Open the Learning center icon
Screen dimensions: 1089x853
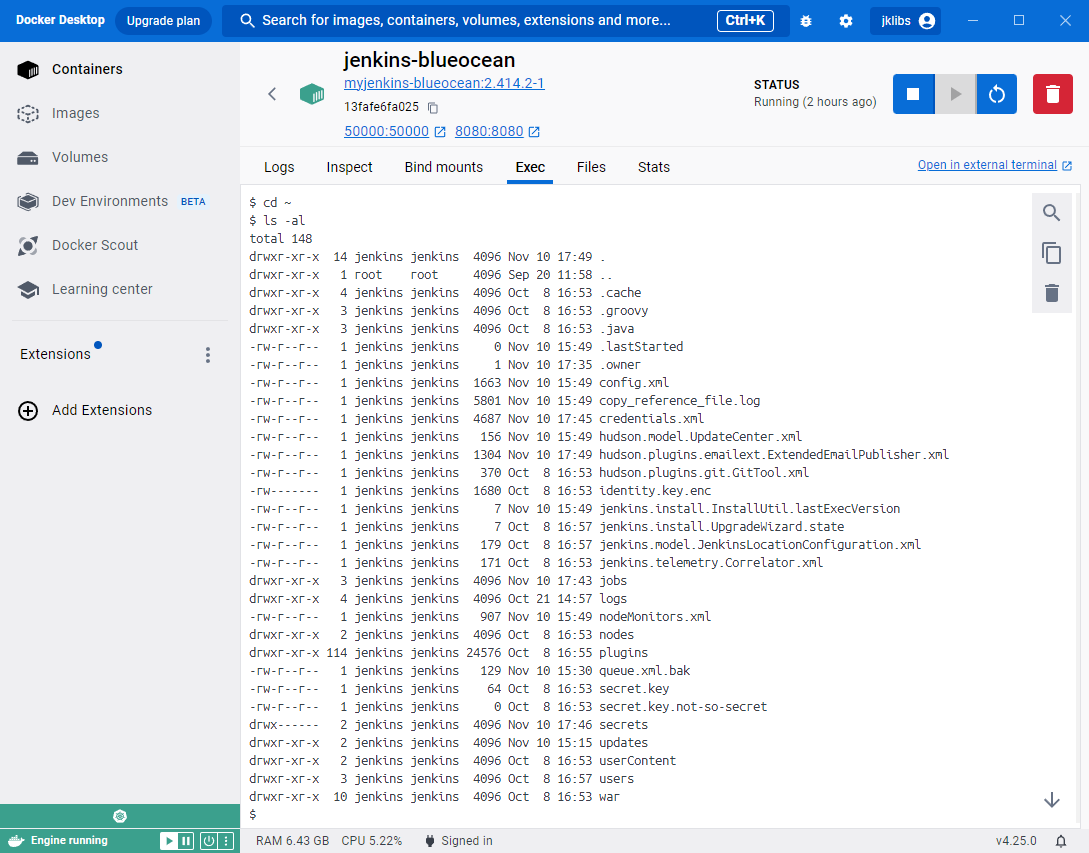[x=28, y=290]
